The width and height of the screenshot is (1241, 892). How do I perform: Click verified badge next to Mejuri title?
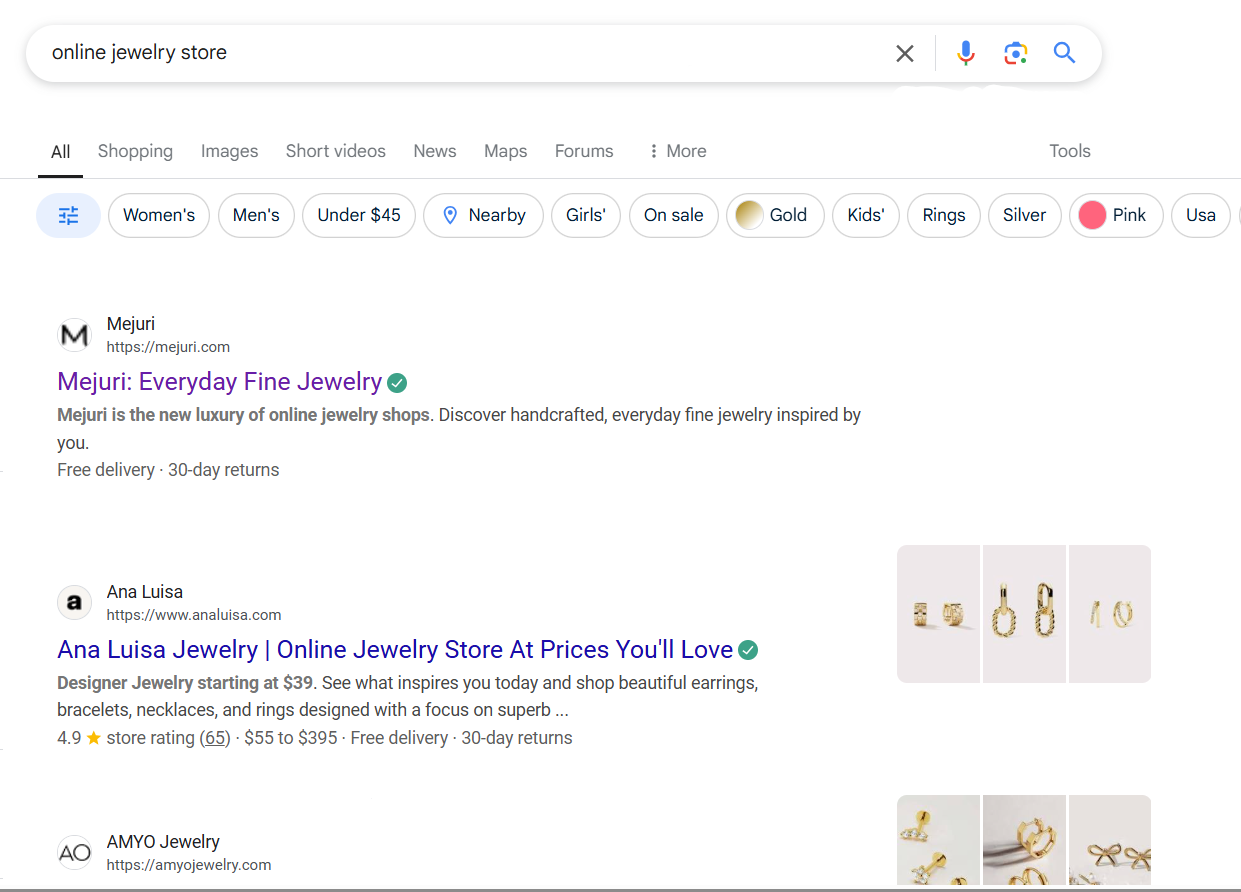point(397,382)
